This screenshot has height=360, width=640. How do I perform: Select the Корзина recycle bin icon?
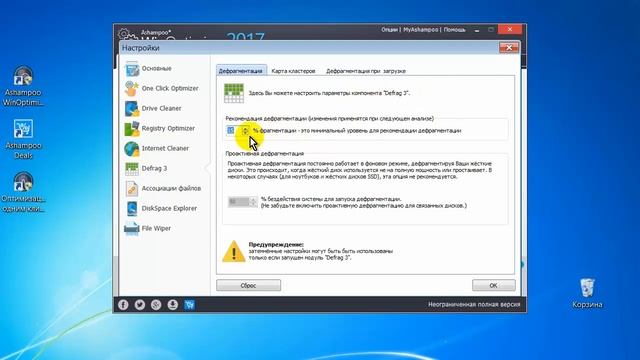(x=587, y=293)
